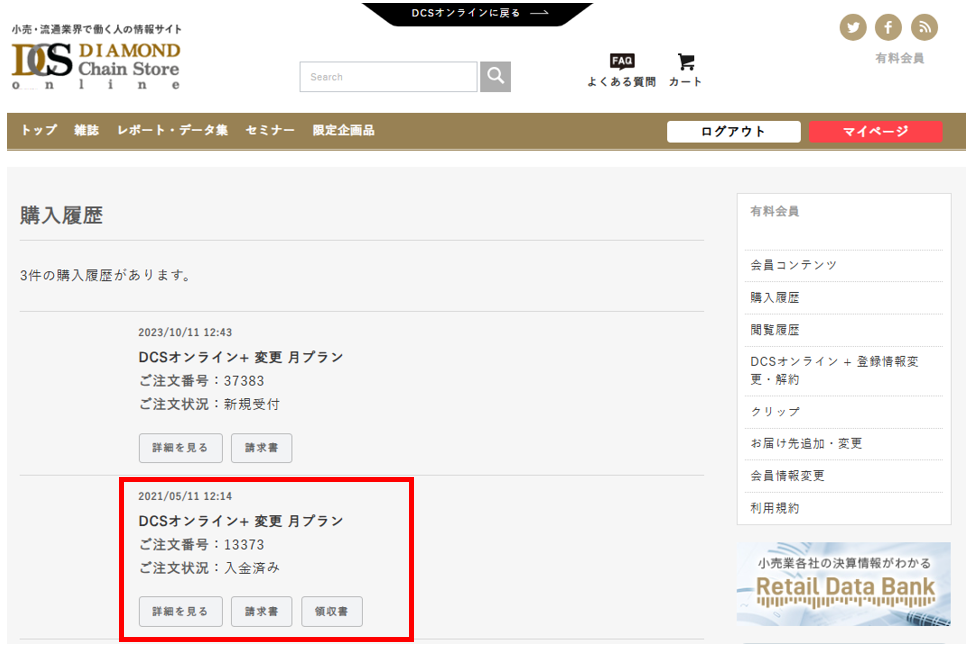Open the RSS feed icon
The width and height of the screenshot is (967, 649).
click(924, 28)
